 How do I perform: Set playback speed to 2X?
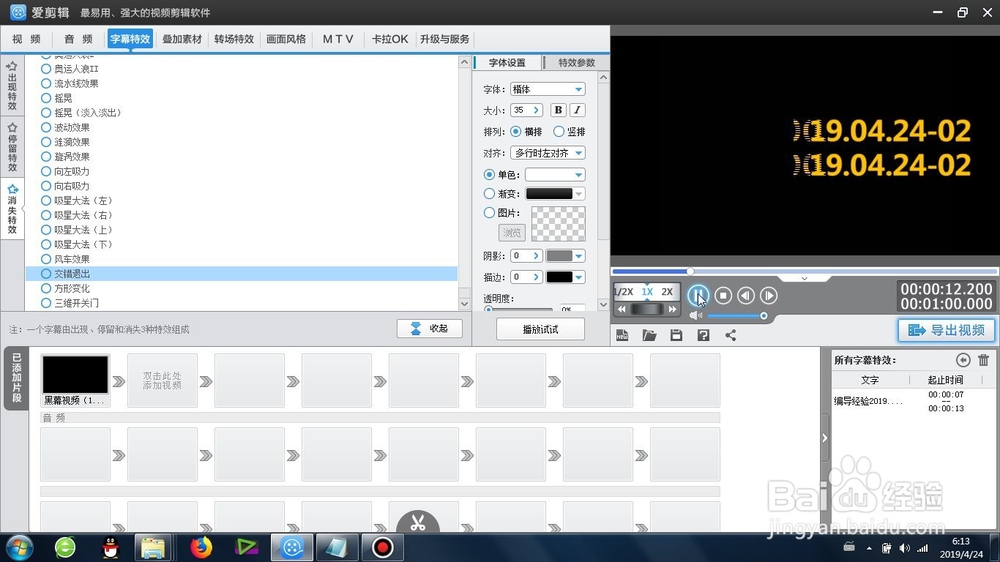(x=666, y=292)
